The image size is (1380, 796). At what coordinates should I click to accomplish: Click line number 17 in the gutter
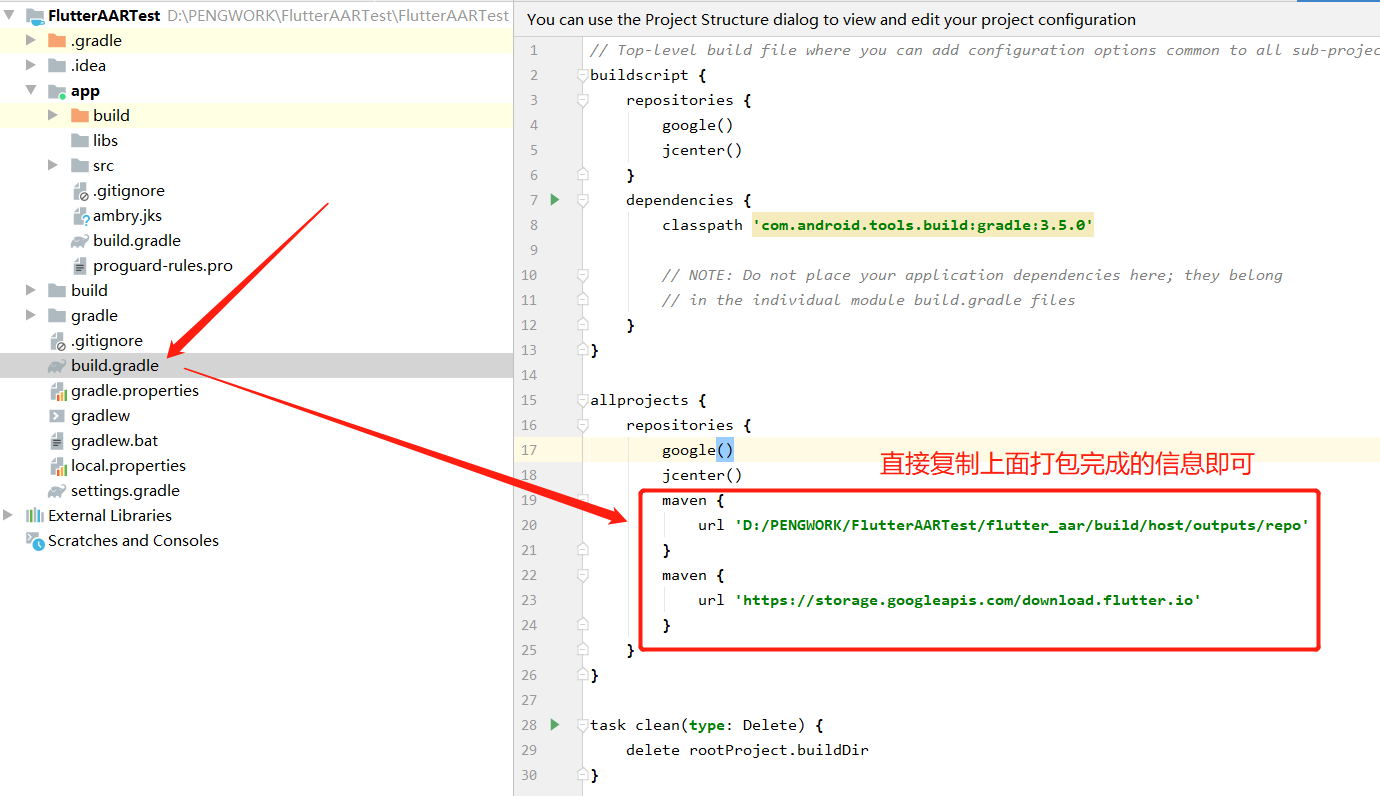(529, 449)
